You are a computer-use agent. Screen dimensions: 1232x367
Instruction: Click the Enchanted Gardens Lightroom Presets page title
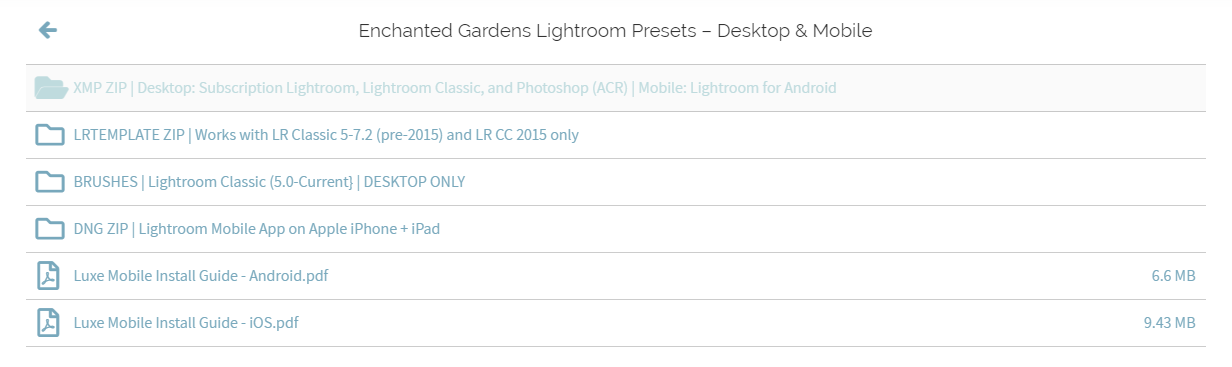click(616, 31)
